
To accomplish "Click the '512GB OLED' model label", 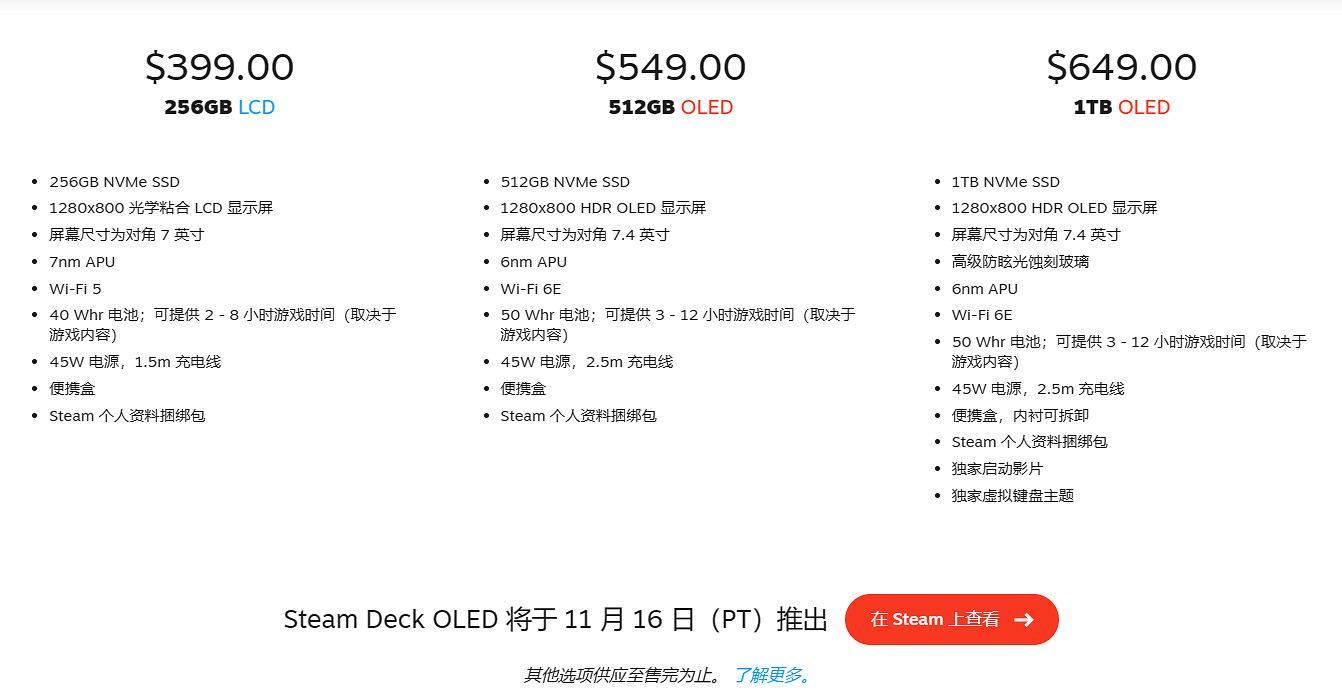I will [x=670, y=107].
